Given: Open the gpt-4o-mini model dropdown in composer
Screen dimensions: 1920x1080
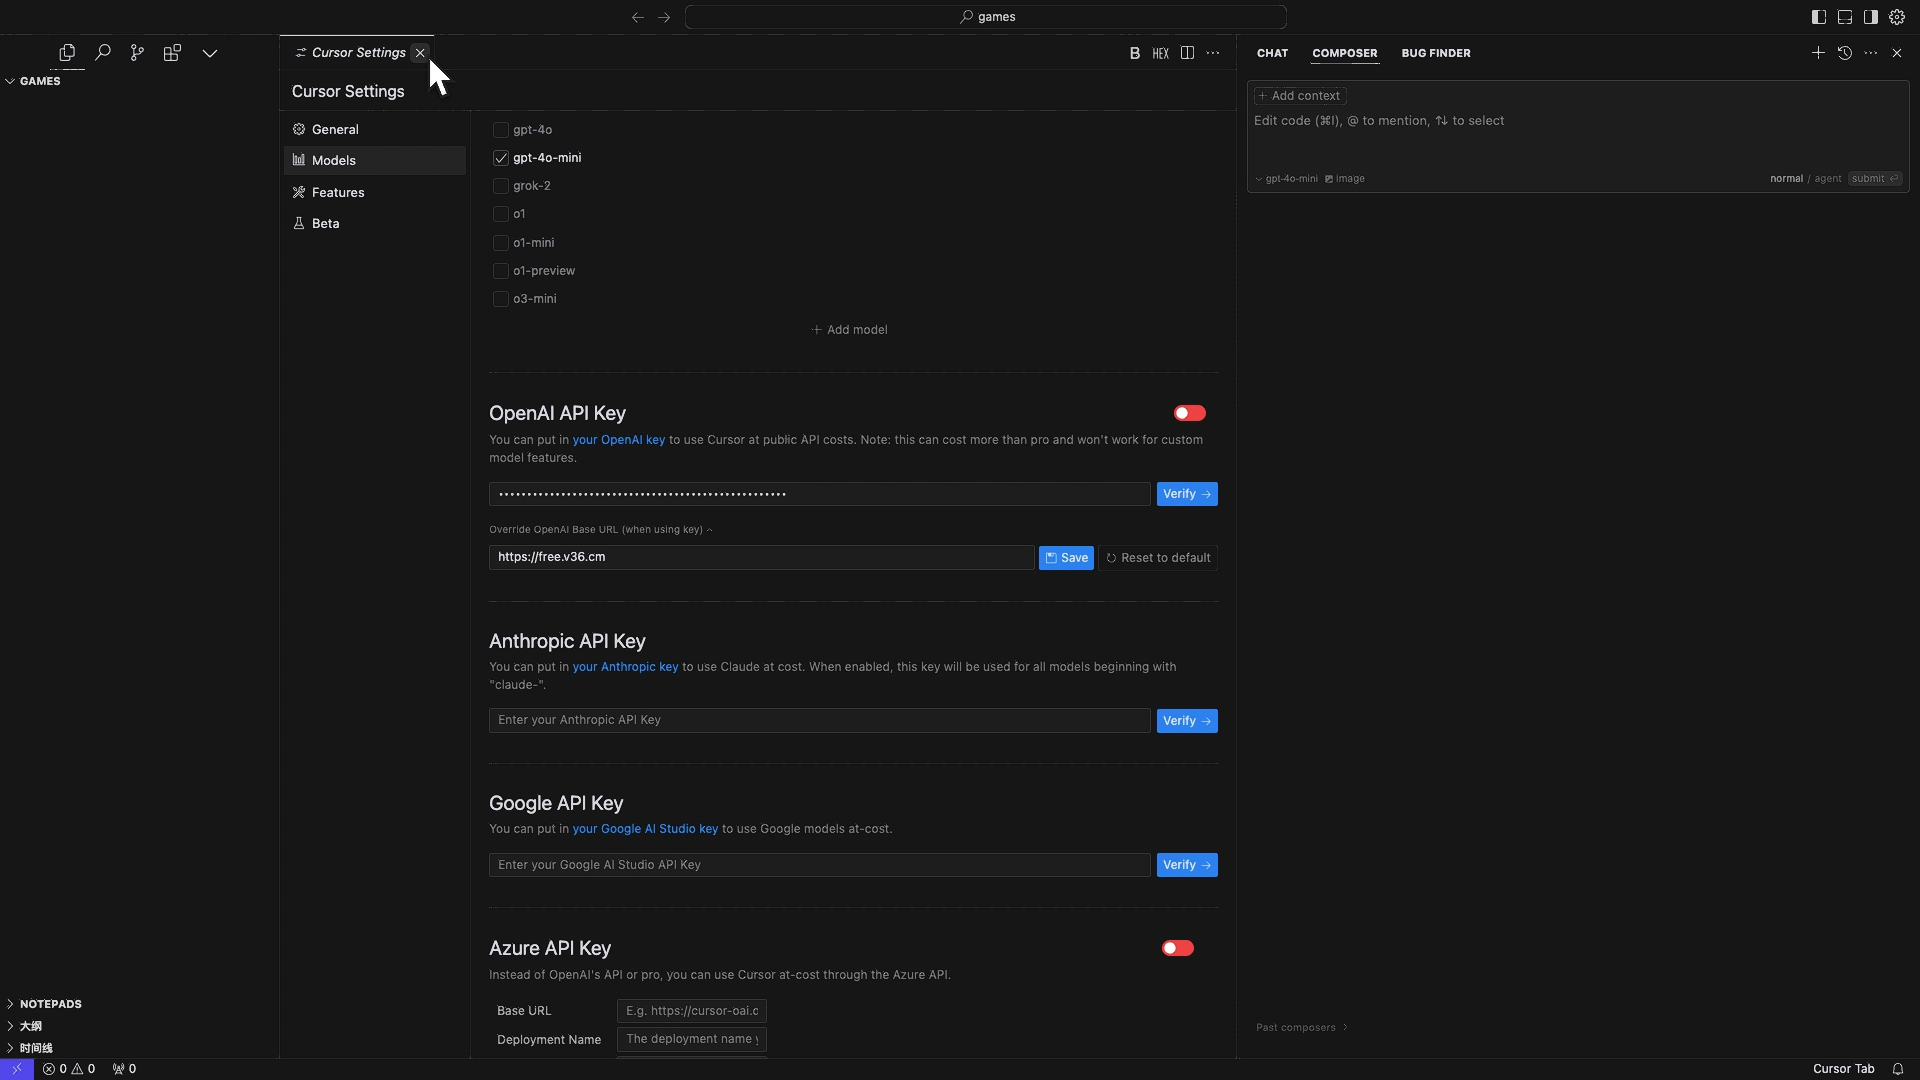Looking at the screenshot, I should click(1287, 179).
